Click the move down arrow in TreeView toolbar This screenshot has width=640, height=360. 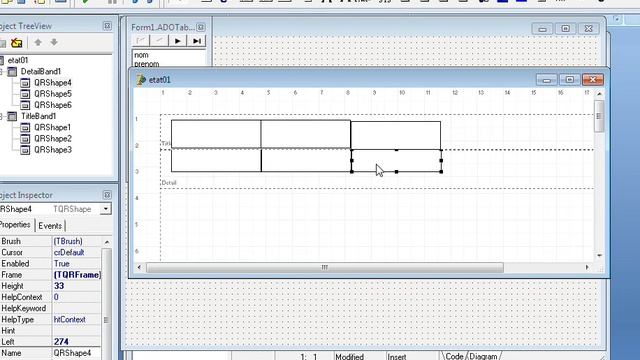point(53,42)
